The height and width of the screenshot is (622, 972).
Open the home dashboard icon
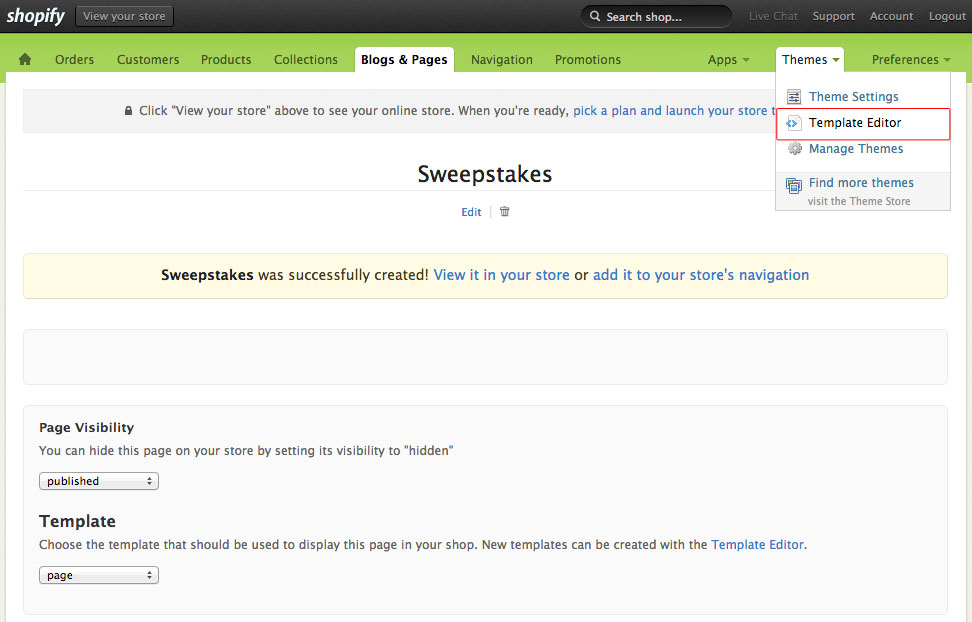click(25, 59)
